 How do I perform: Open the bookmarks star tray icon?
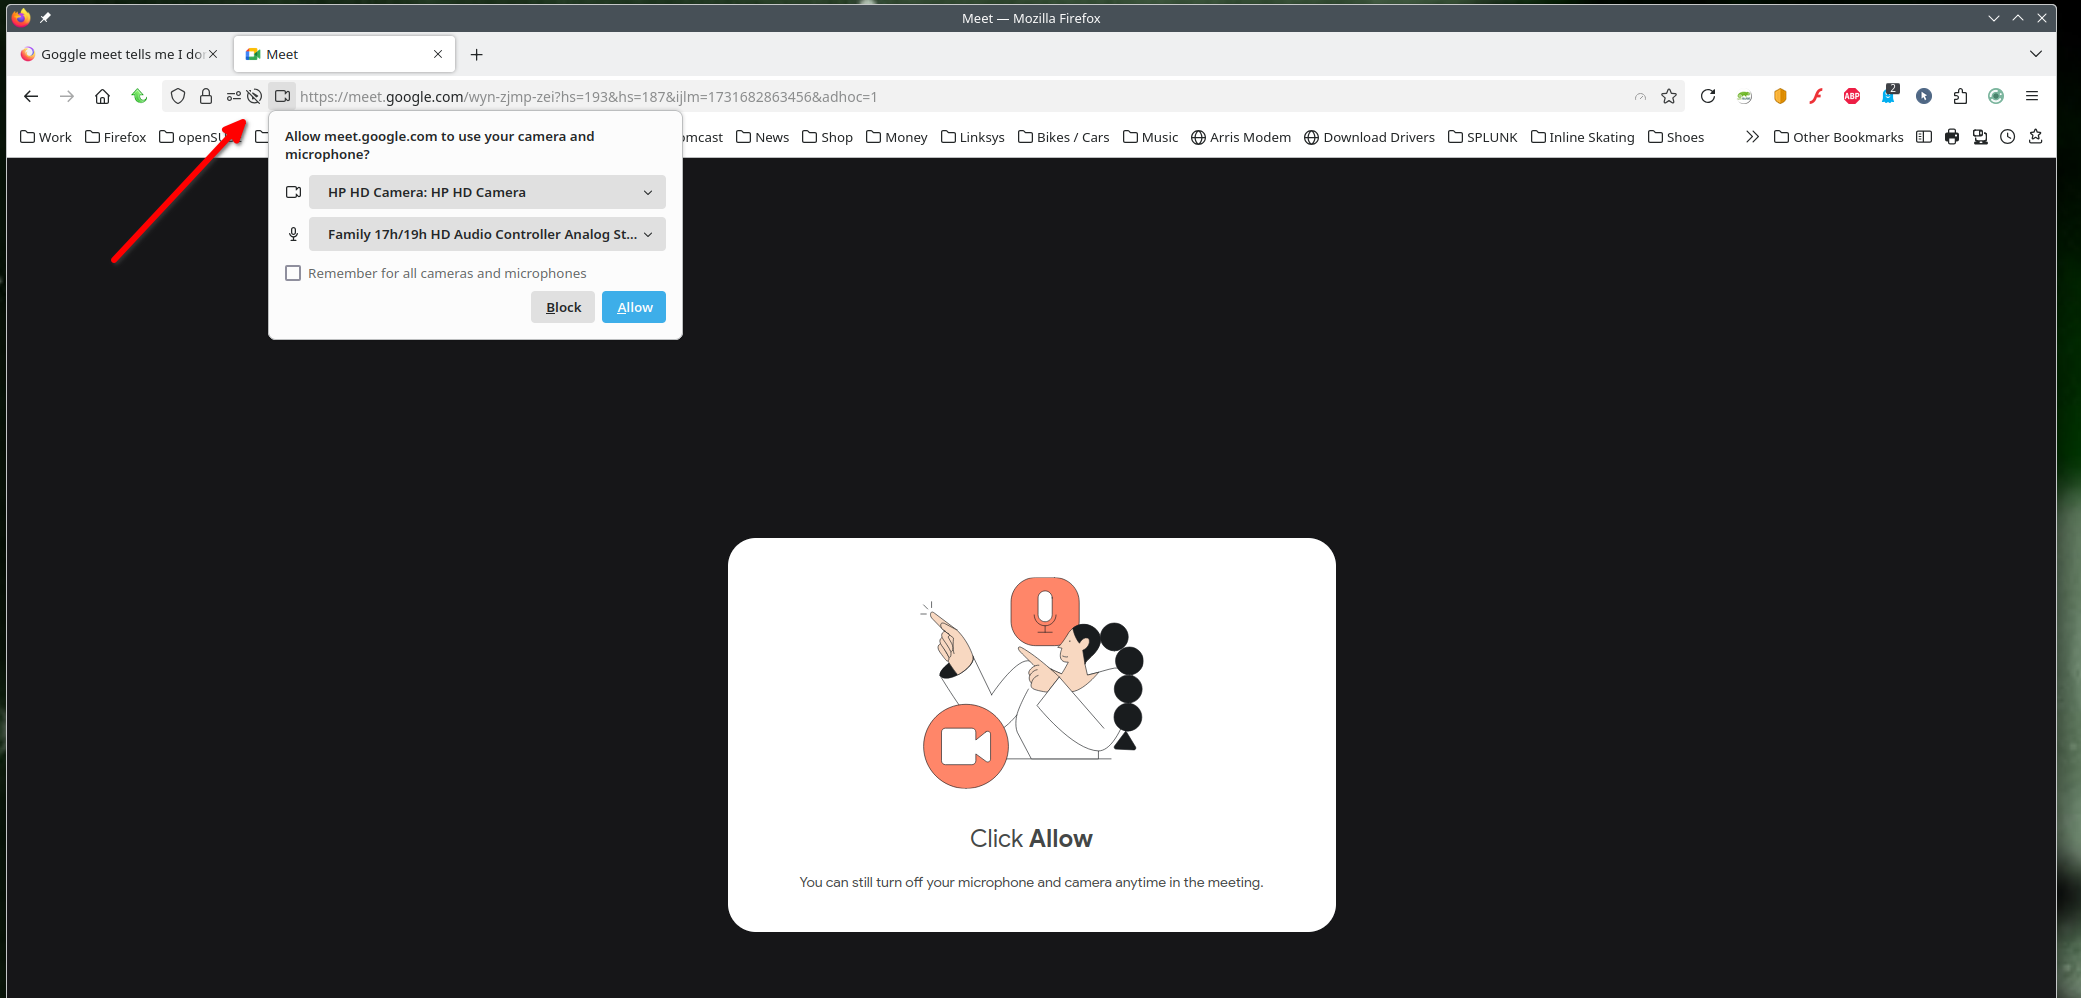coord(2035,137)
